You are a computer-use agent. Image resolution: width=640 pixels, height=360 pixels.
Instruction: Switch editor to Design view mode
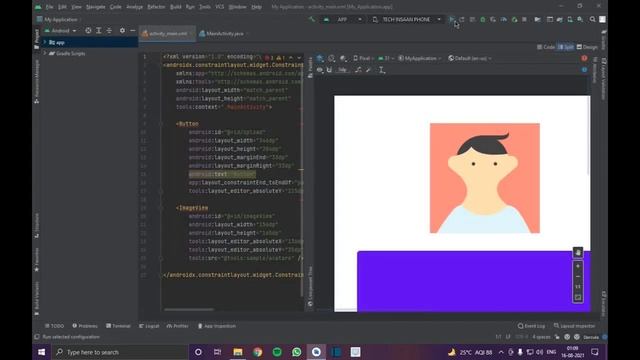click(587, 47)
